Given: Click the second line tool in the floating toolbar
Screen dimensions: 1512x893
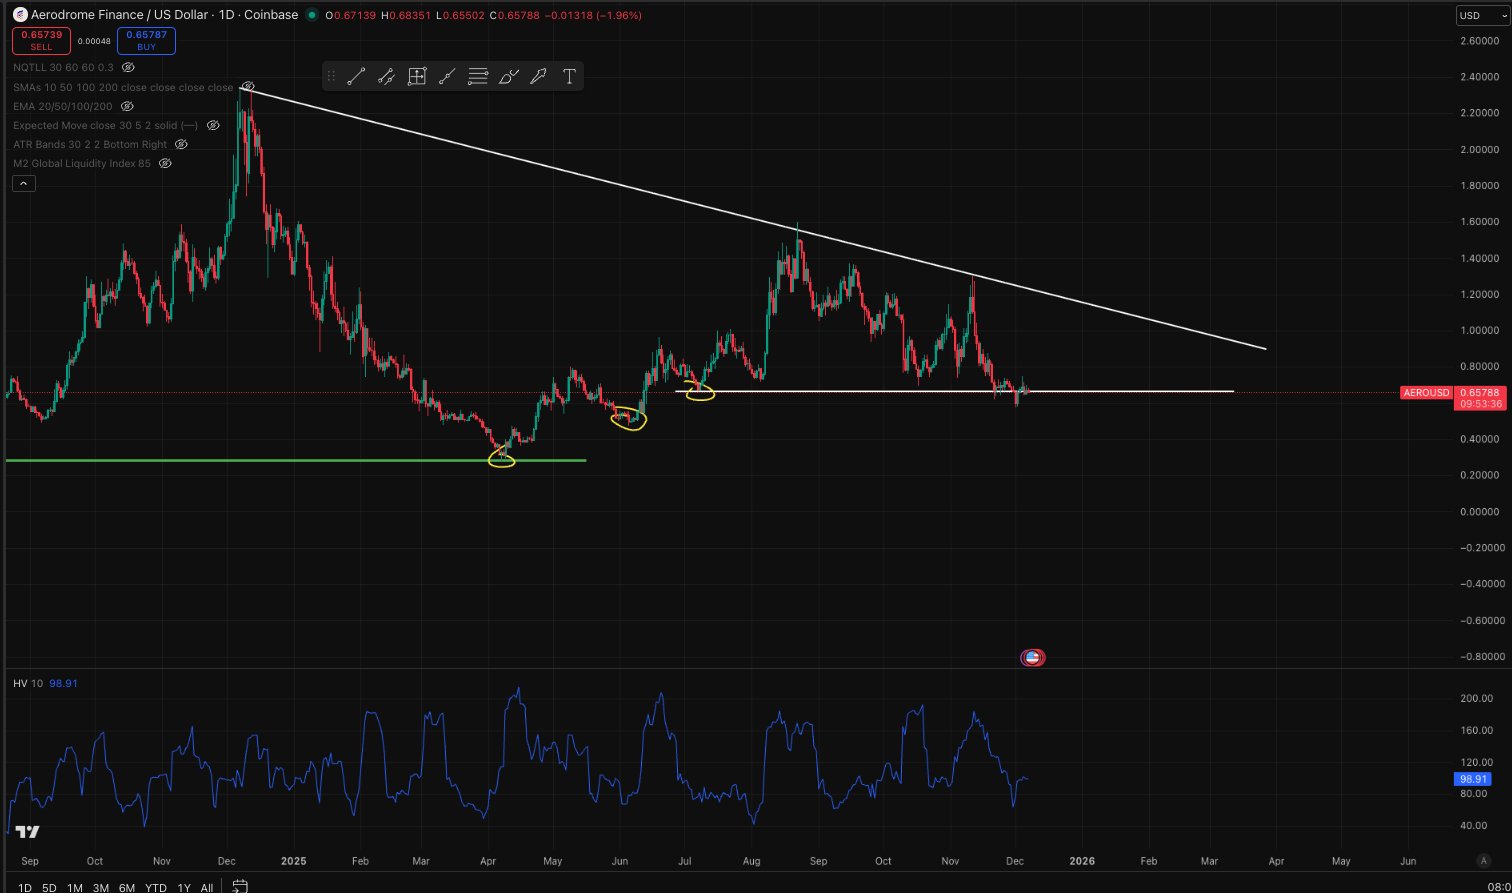Looking at the screenshot, I should [x=386, y=76].
